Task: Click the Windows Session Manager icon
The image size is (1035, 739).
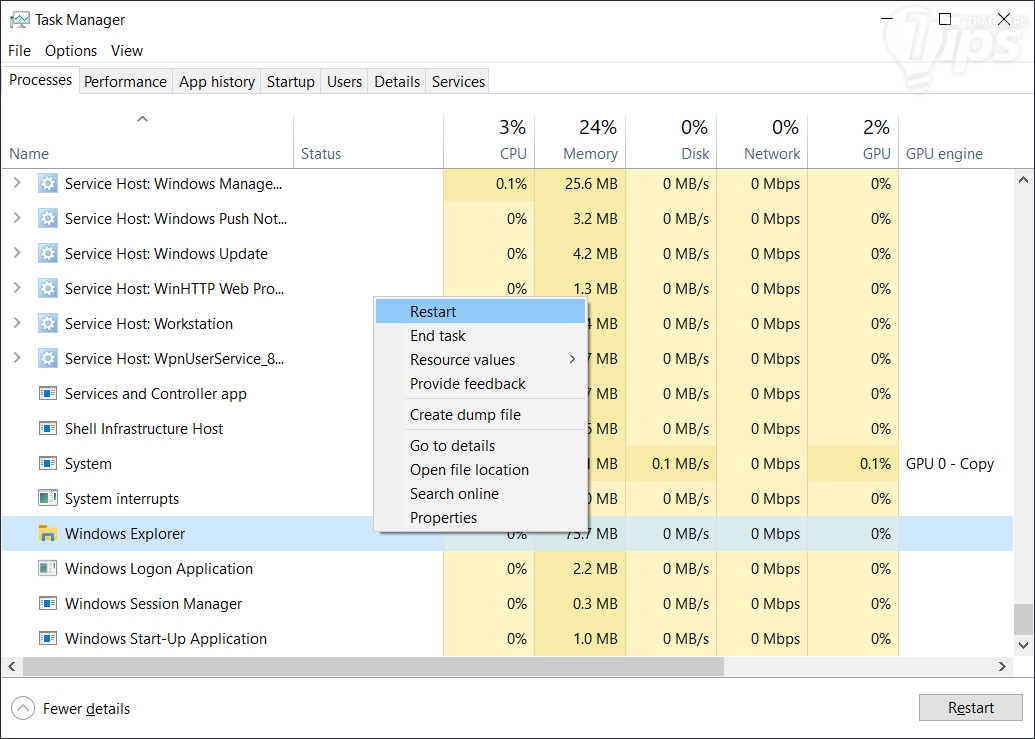Action: click(47, 604)
